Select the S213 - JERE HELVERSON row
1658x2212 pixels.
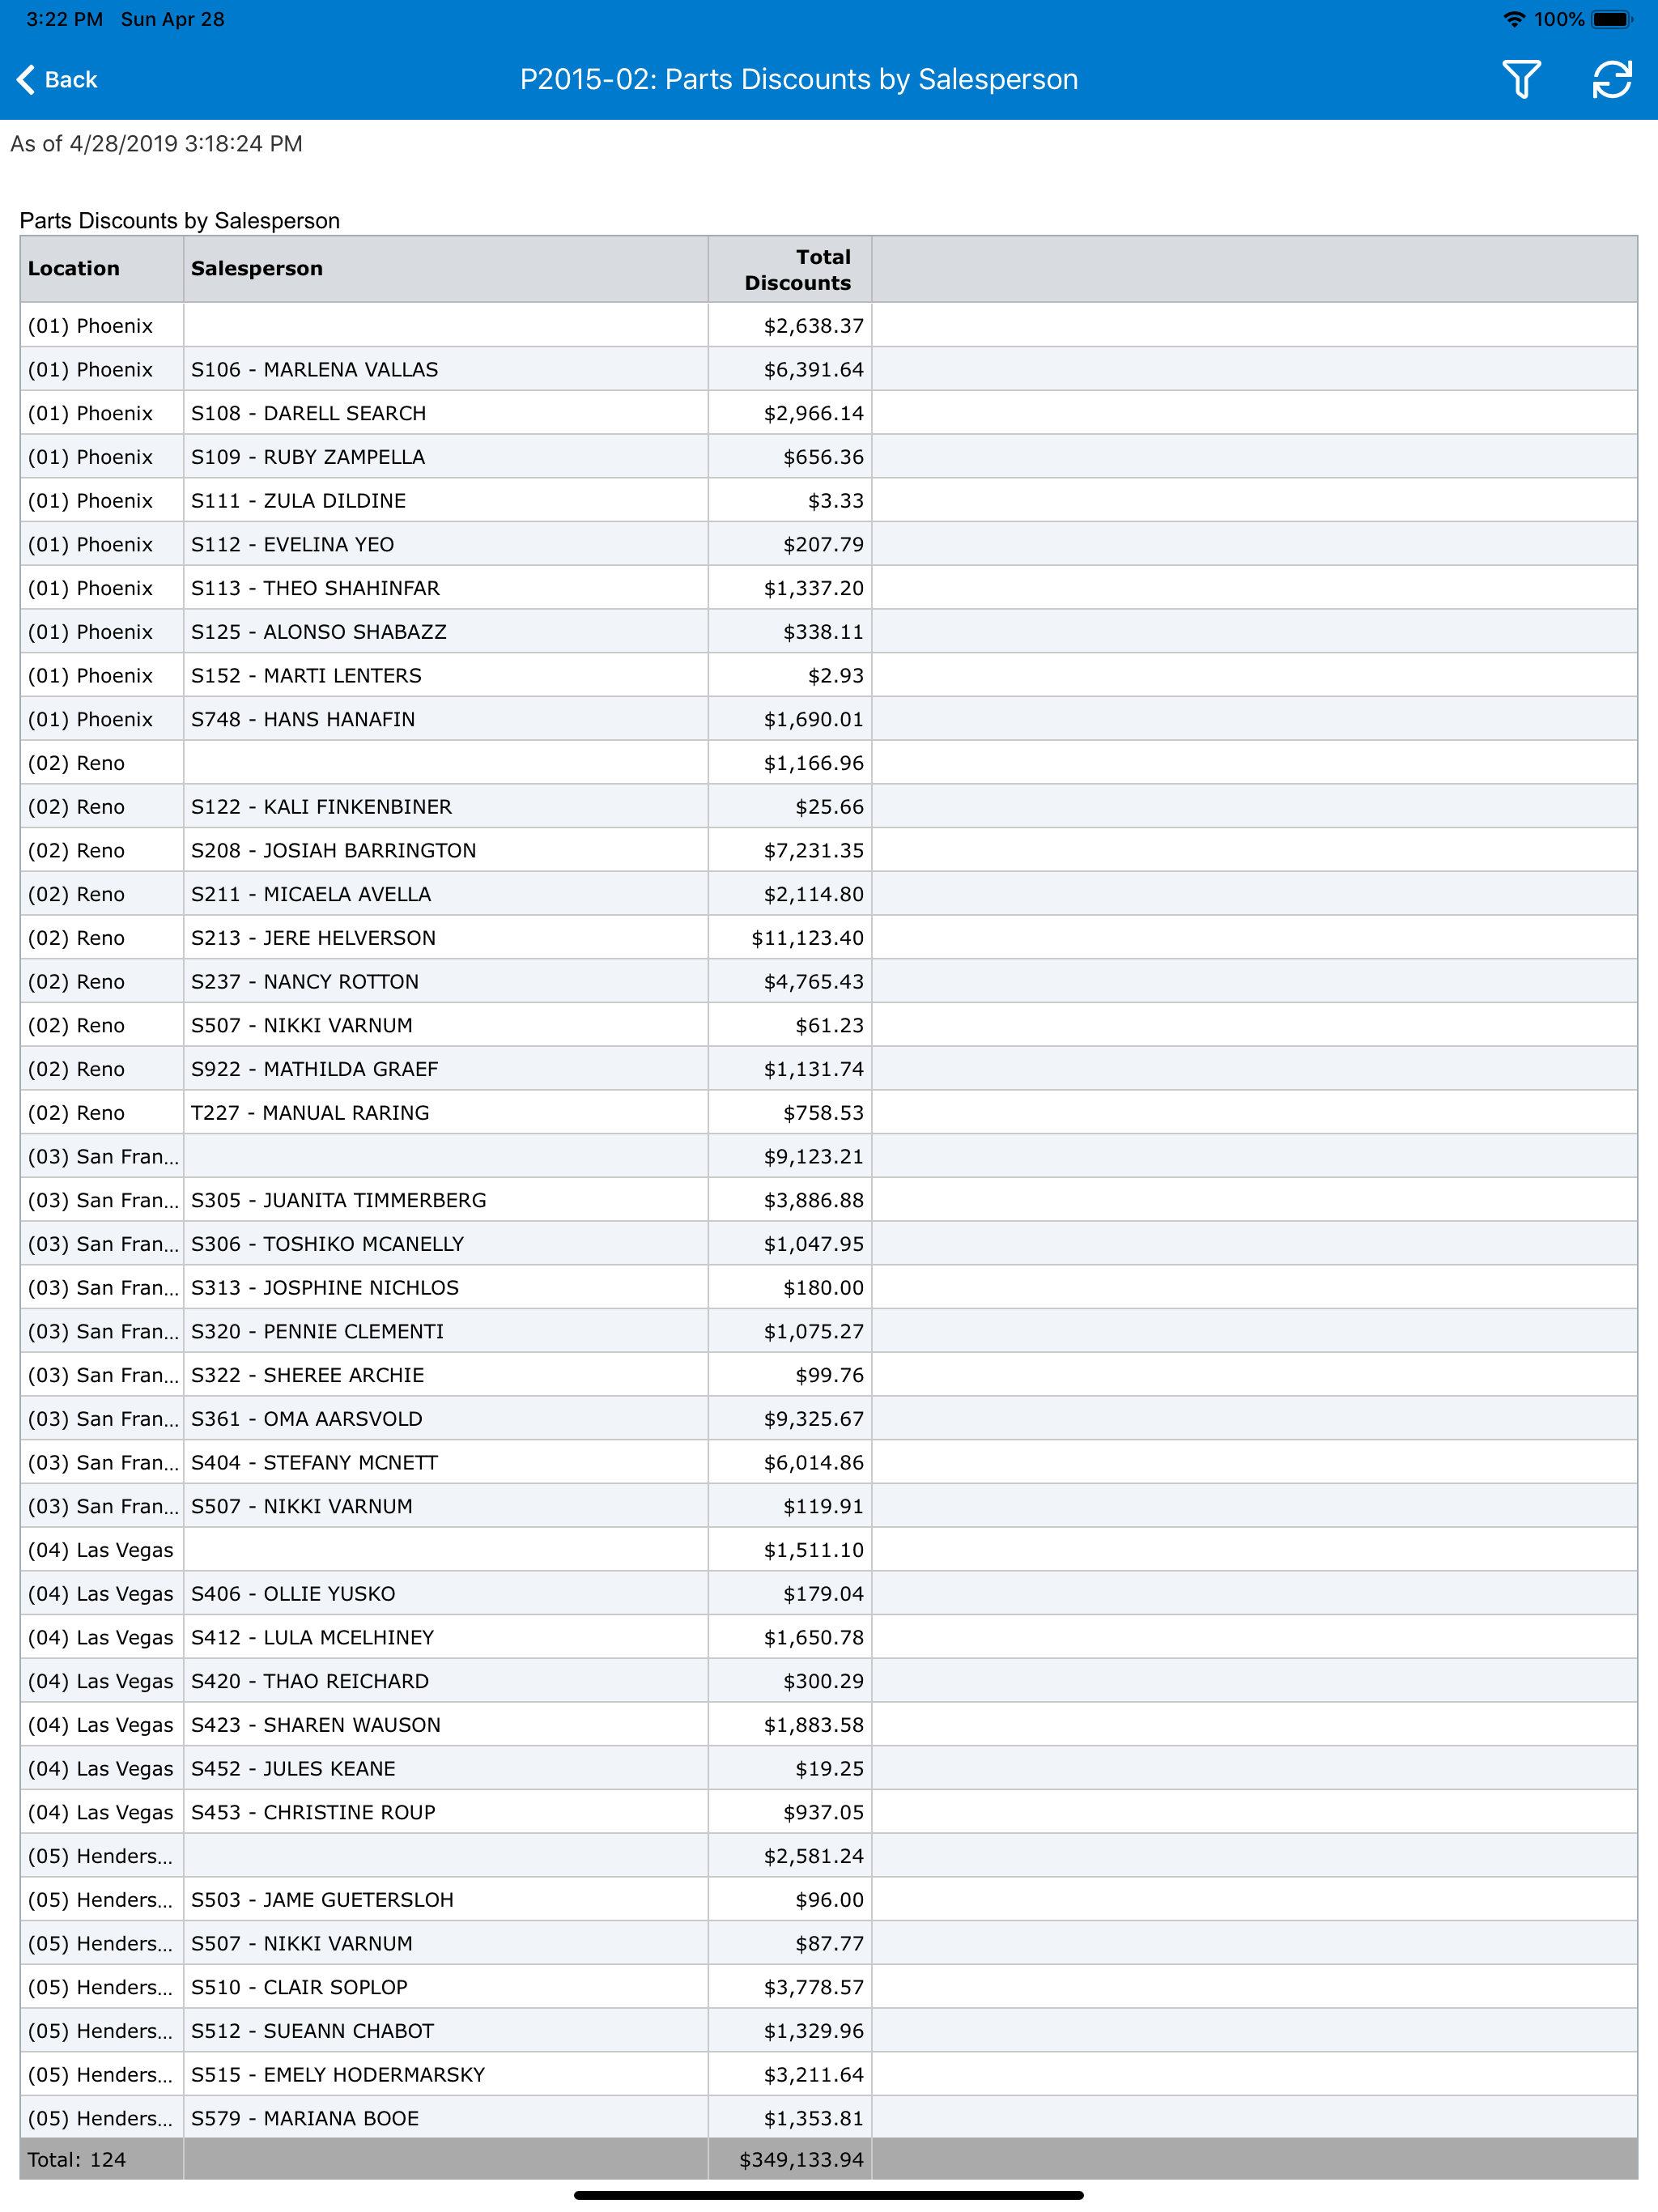[828, 938]
